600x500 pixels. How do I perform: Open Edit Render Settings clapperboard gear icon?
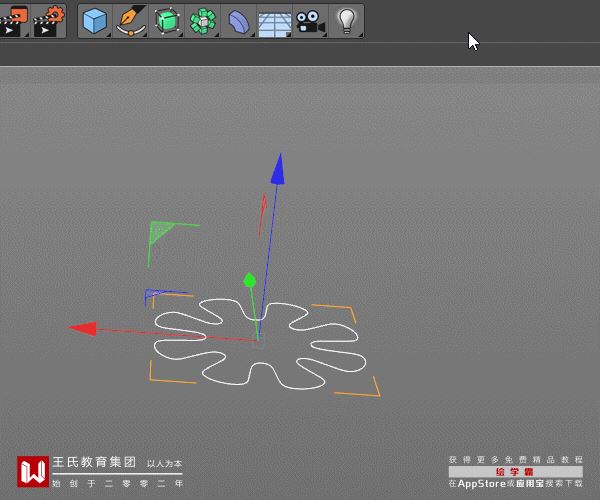(x=49, y=21)
